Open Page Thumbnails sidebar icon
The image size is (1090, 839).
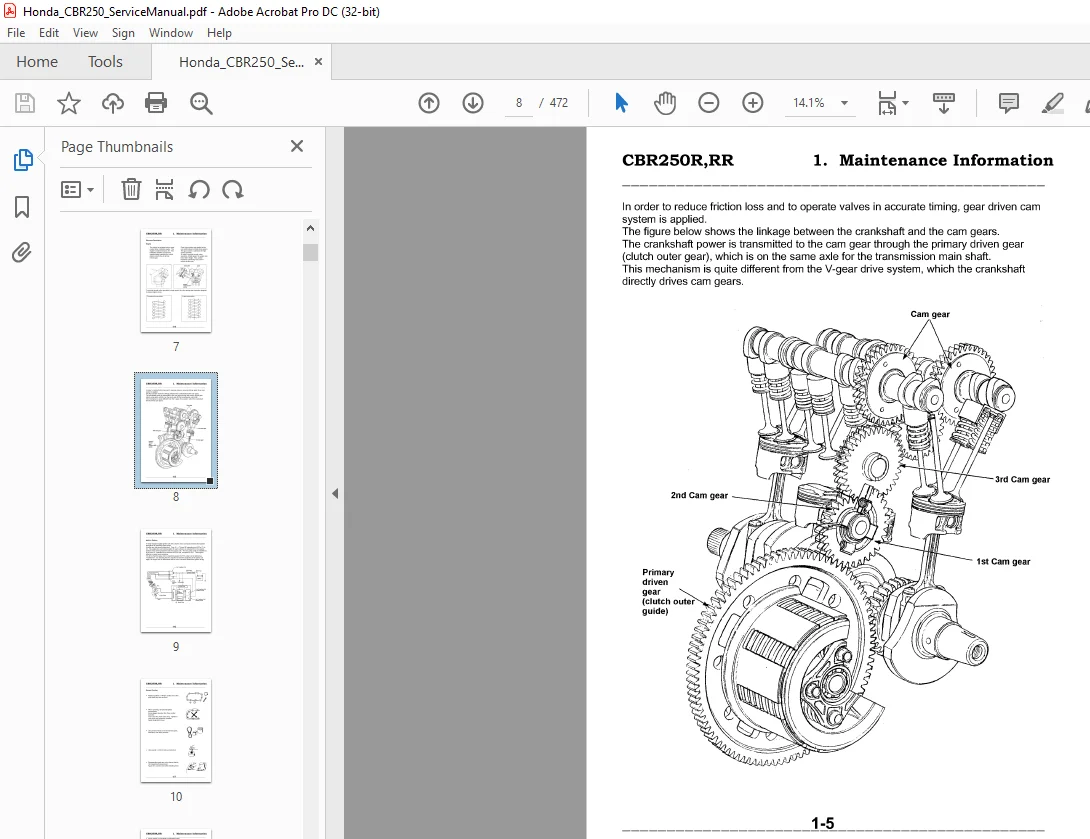point(22,160)
